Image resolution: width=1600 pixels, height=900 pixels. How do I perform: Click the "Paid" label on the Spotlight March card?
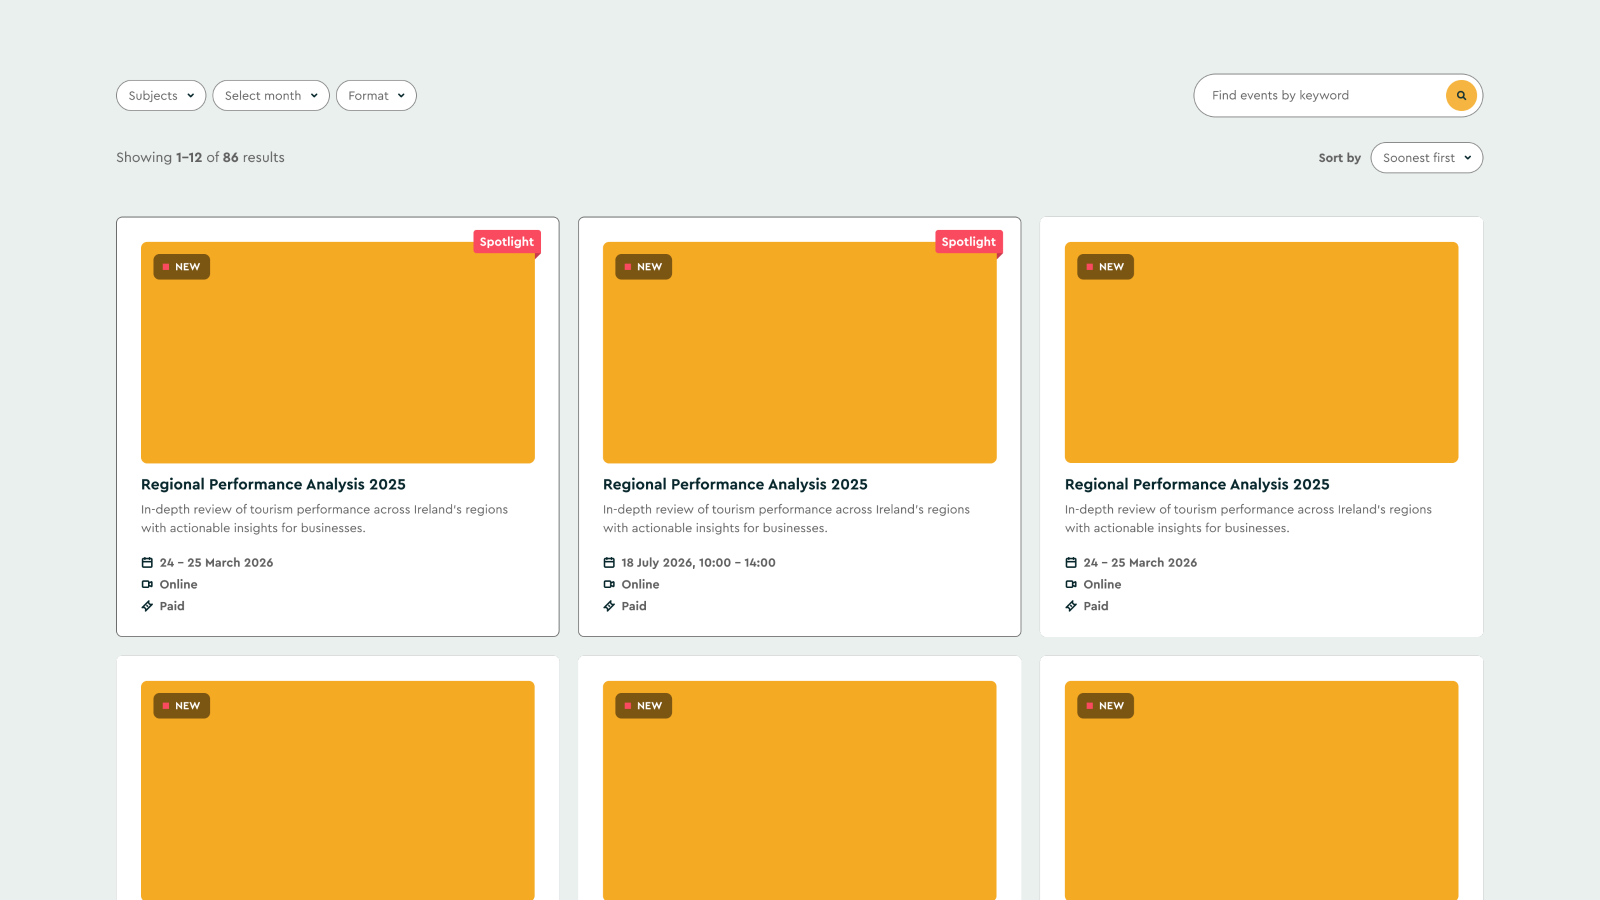click(x=172, y=606)
